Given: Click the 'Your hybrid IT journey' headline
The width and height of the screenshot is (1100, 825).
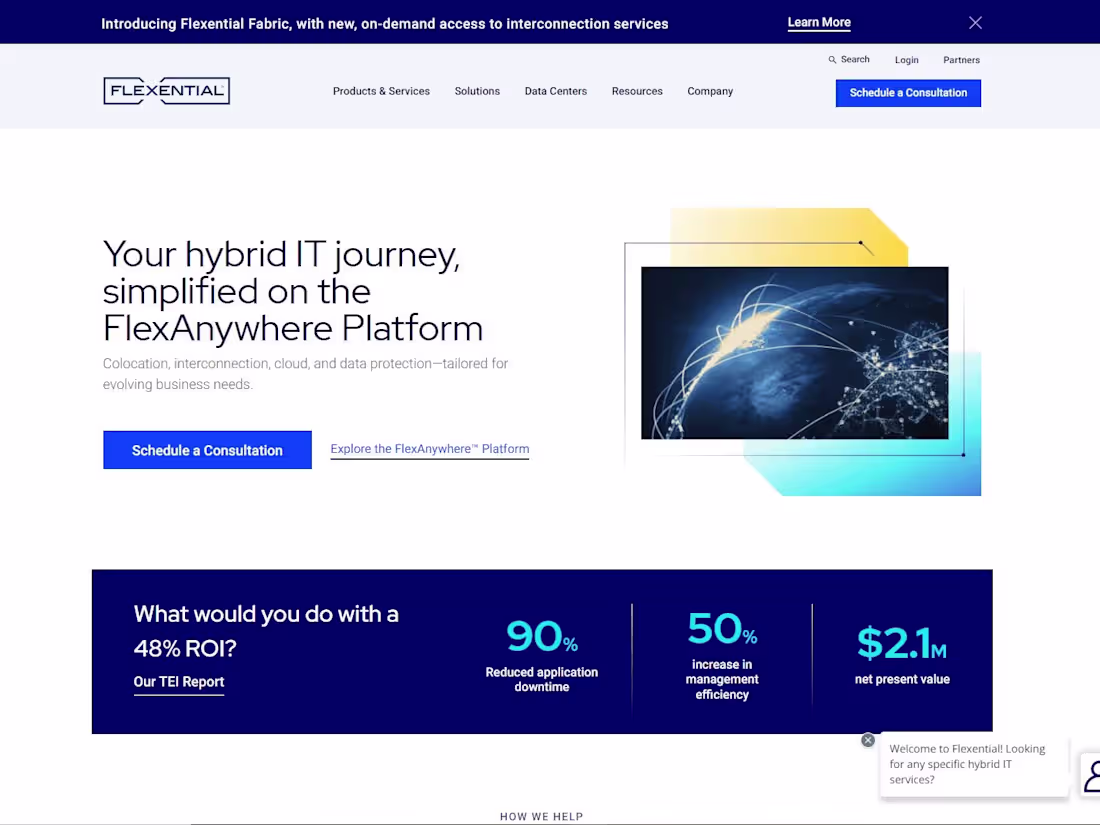Looking at the screenshot, I should pos(293,291).
